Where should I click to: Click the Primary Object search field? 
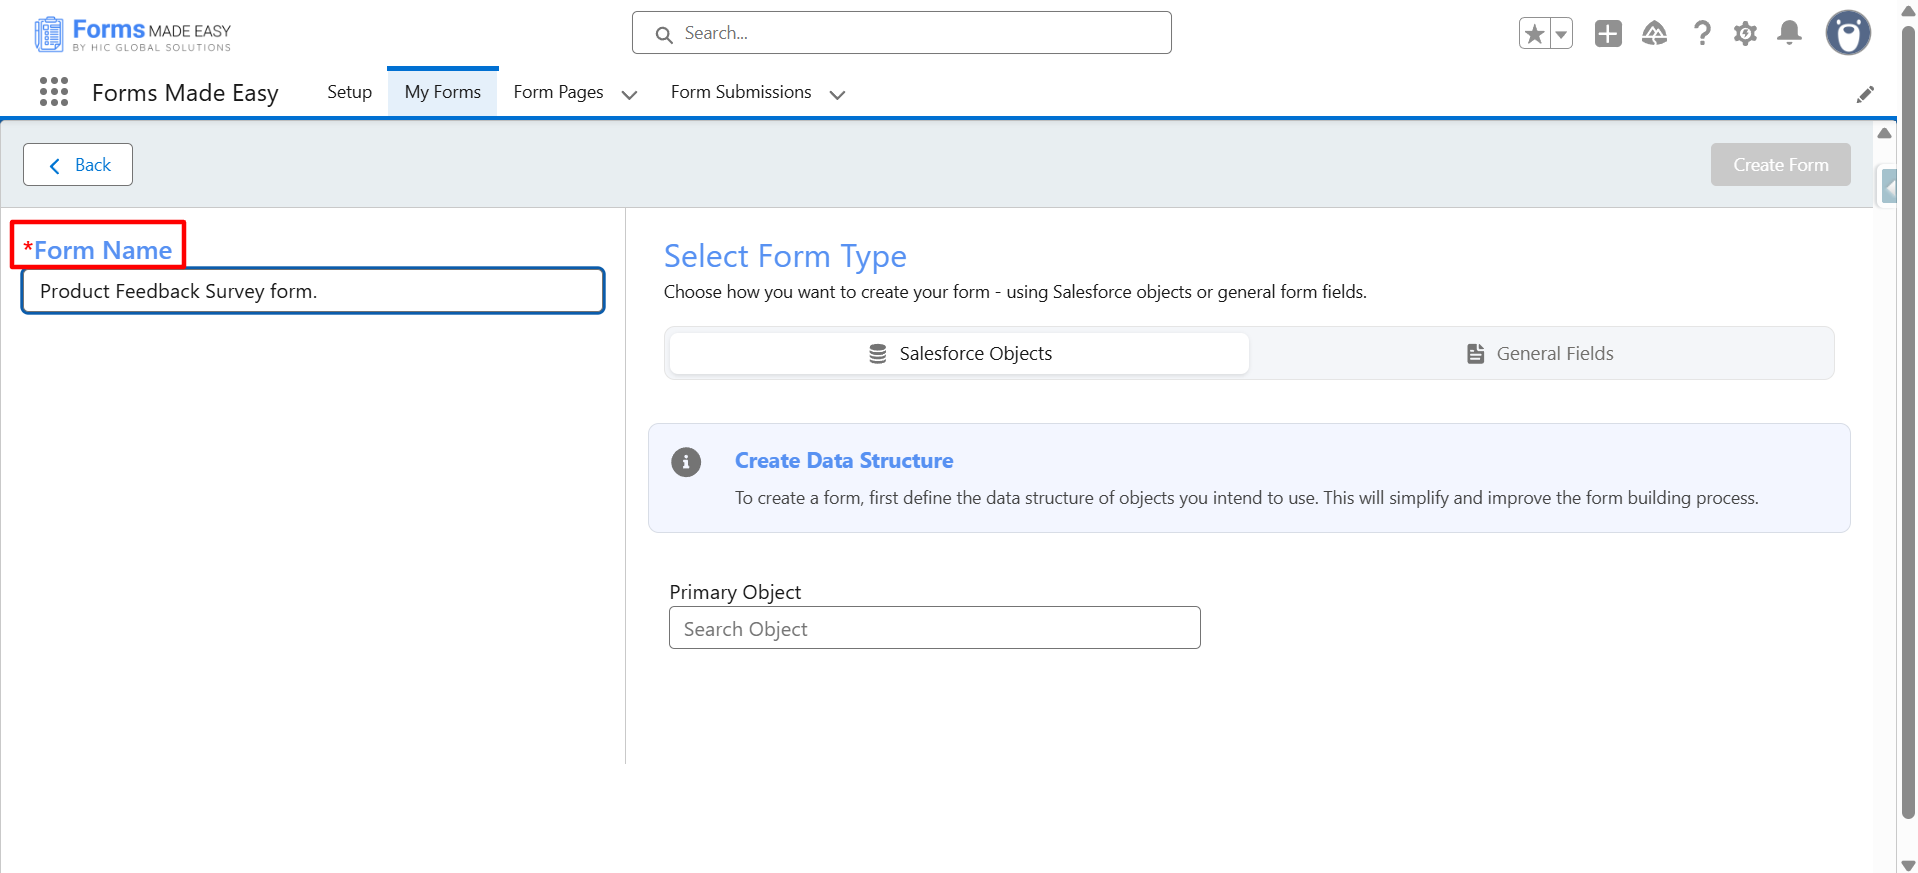coord(934,628)
